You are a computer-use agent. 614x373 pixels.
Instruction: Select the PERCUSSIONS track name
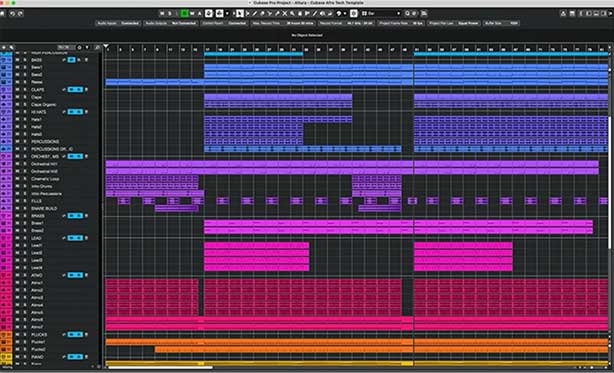pos(45,142)
